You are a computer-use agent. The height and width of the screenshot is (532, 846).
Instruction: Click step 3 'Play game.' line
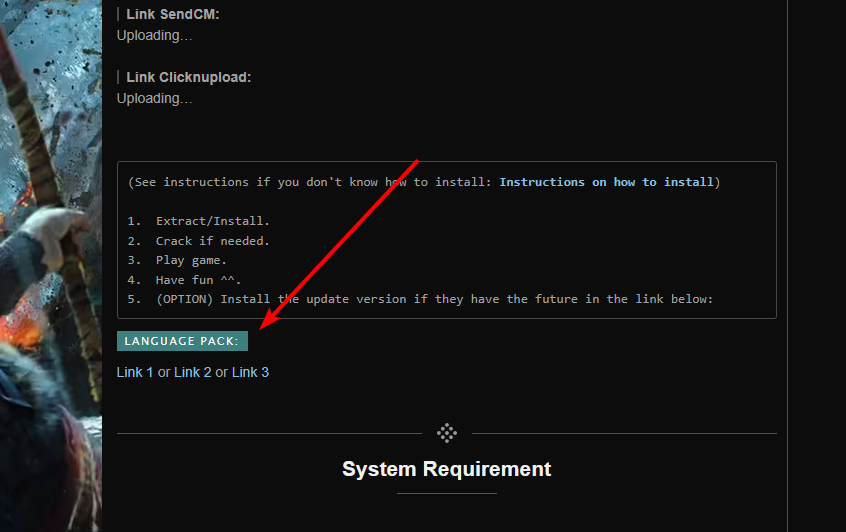[x=198, y=260]
